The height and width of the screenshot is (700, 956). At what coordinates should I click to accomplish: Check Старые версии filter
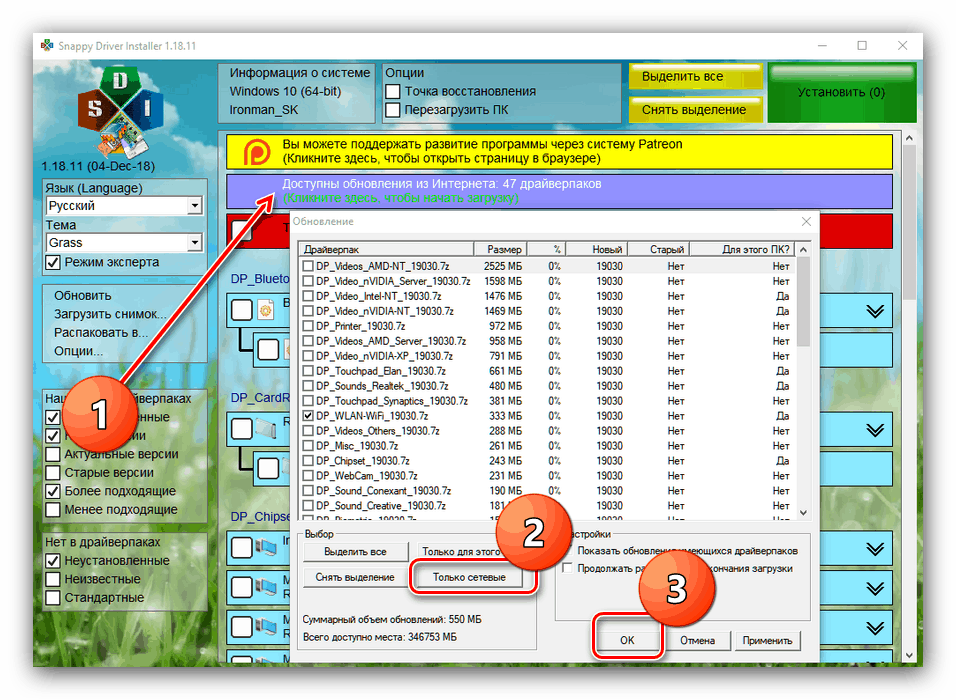click(53, 473)
